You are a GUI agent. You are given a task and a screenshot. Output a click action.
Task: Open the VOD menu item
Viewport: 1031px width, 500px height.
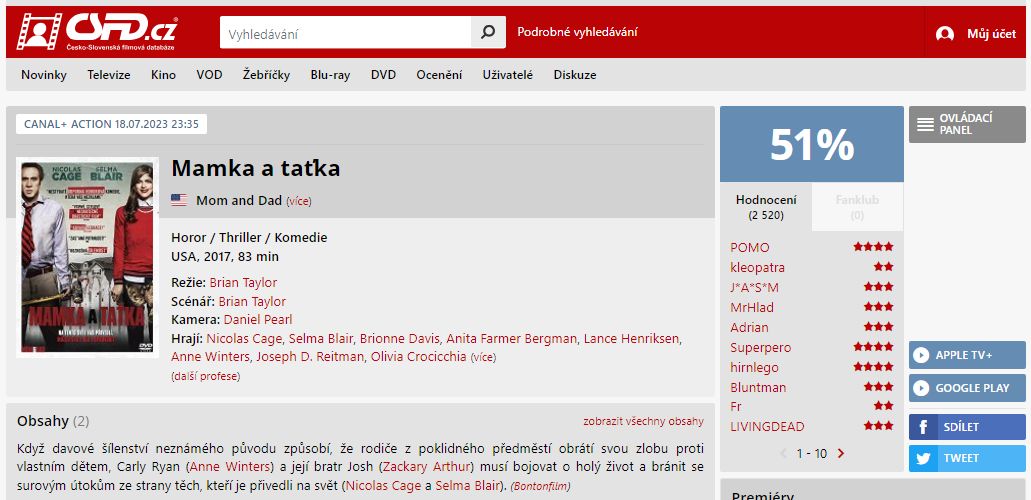209,75
